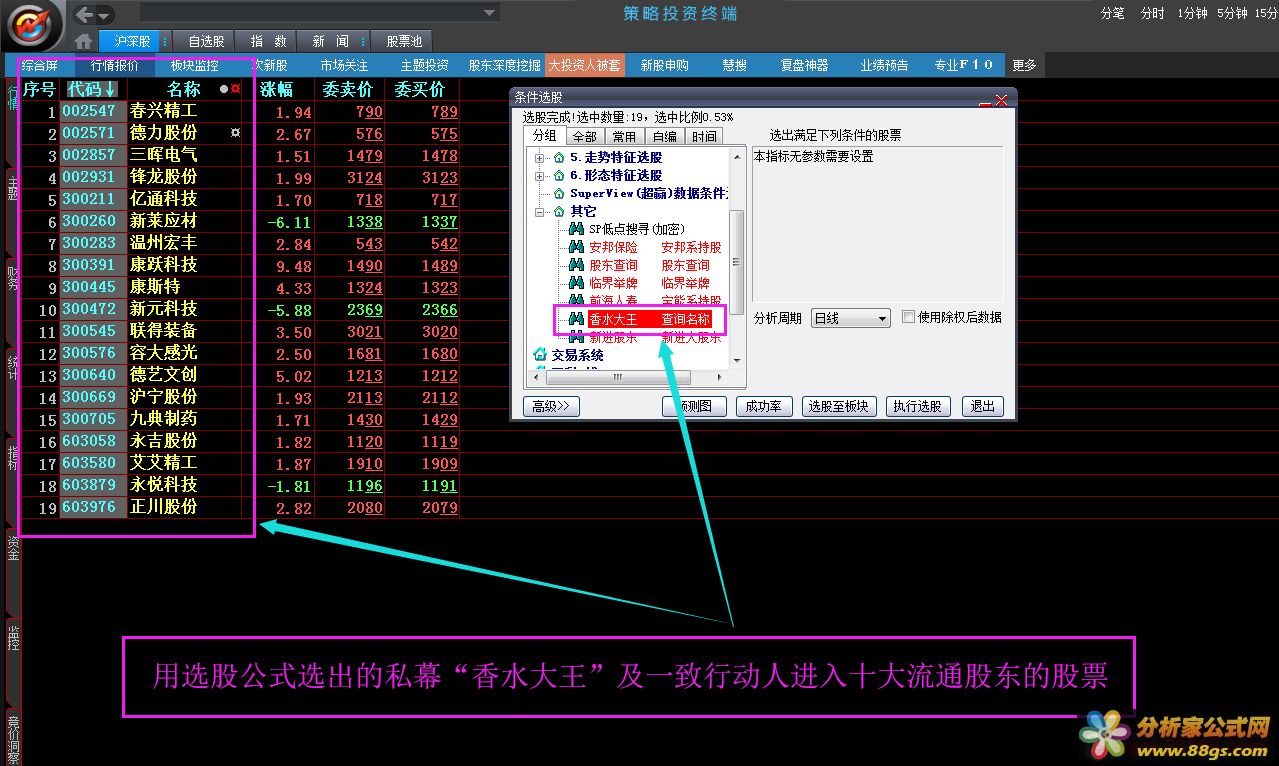Enable 使用除权后数据 checkbox

pos(908,317)
